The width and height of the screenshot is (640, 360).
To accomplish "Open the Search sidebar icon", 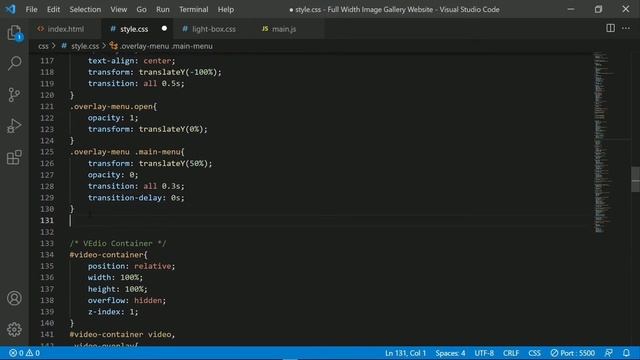I will coord(14,63).
